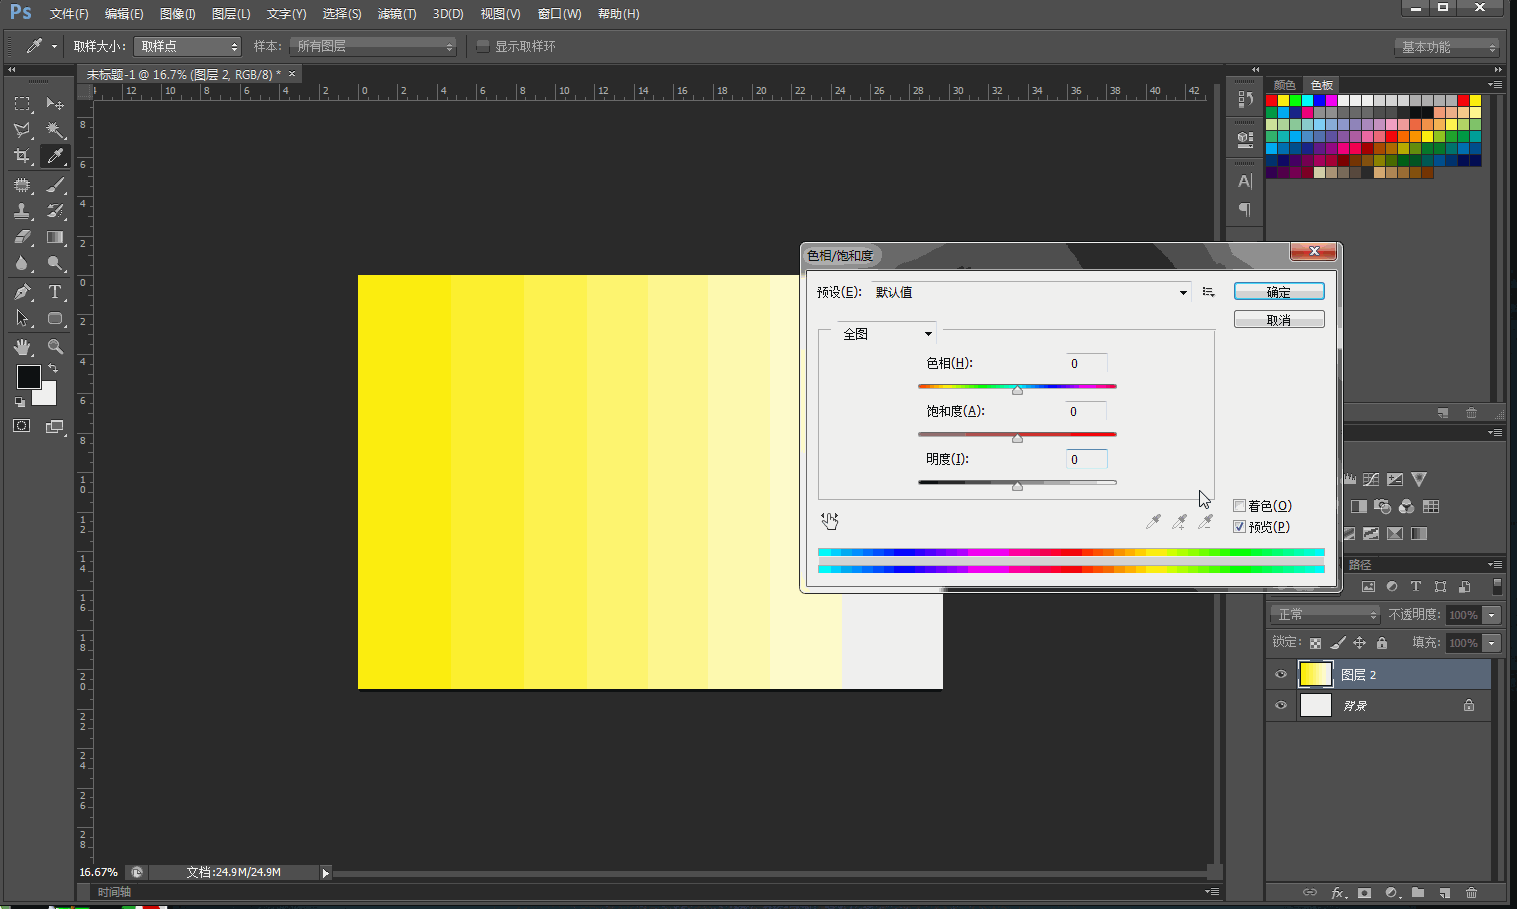Open the 取样大小 sample size dropdown
The height and width of the screenshot is (909, 1517).
188,47
